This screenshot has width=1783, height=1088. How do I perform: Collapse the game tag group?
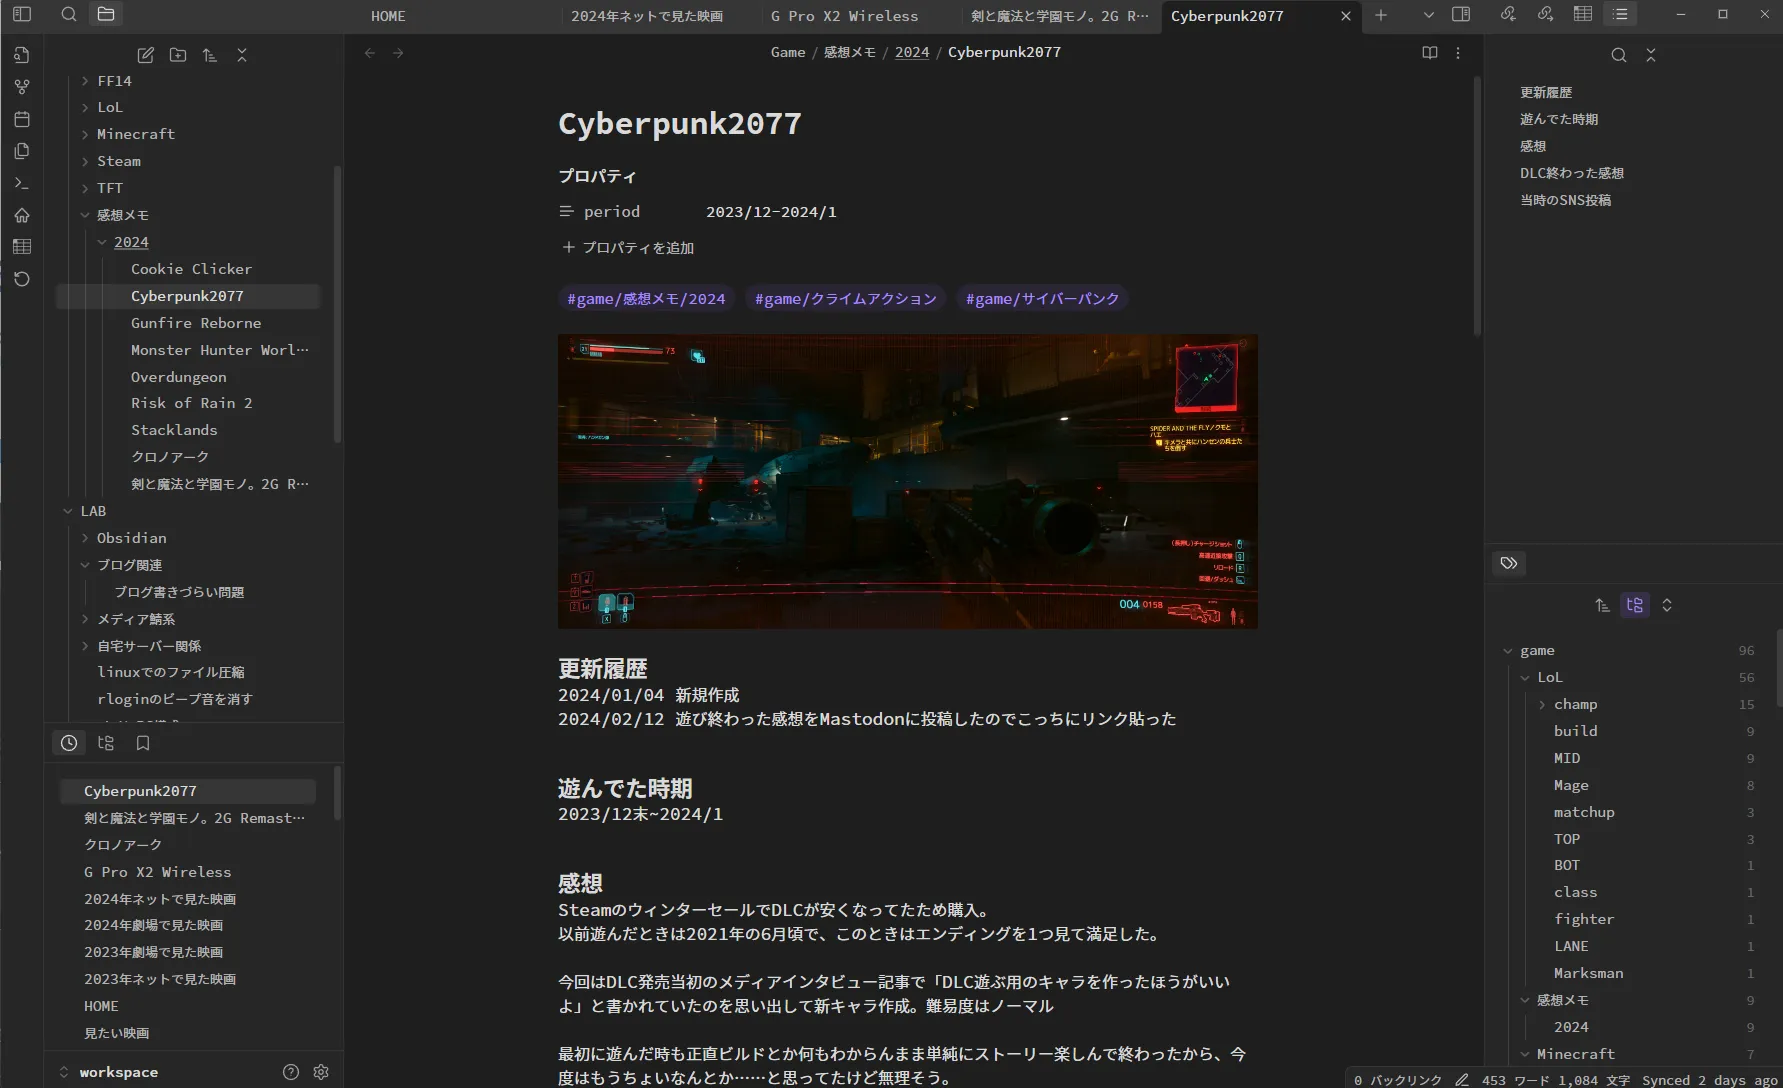coord(1508,651)
